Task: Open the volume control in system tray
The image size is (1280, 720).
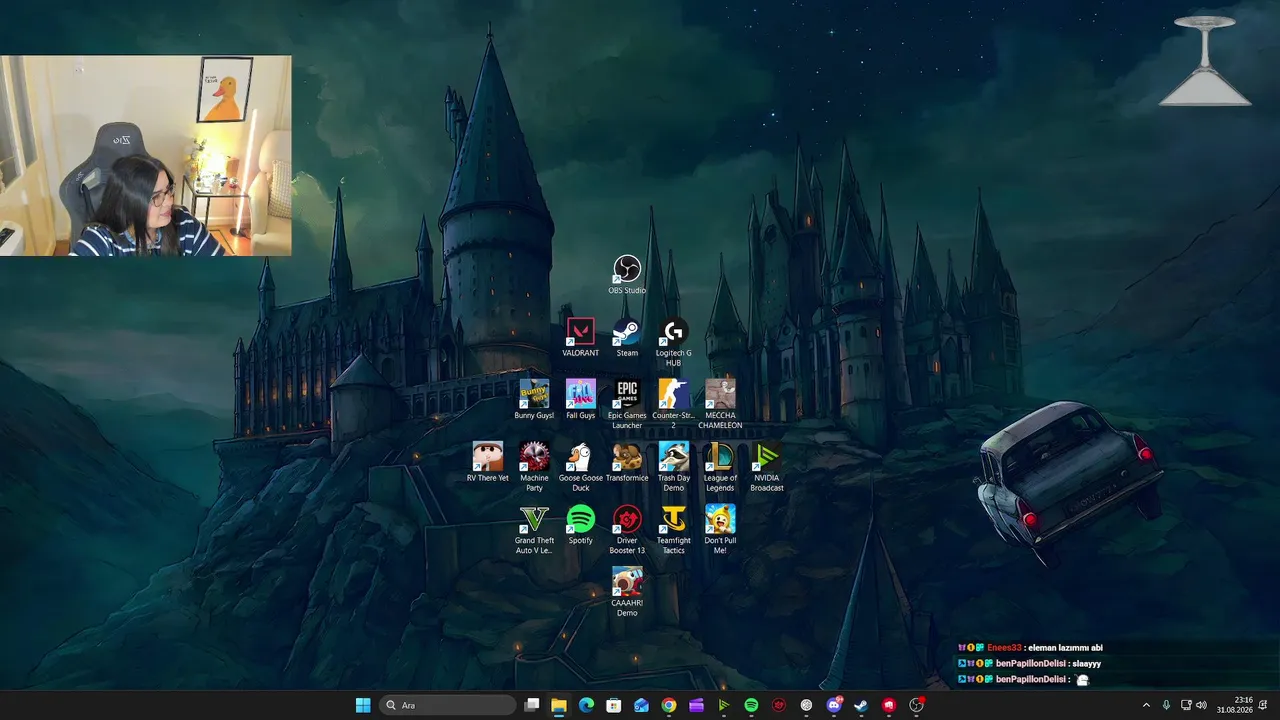Action: coord(1201,705)
